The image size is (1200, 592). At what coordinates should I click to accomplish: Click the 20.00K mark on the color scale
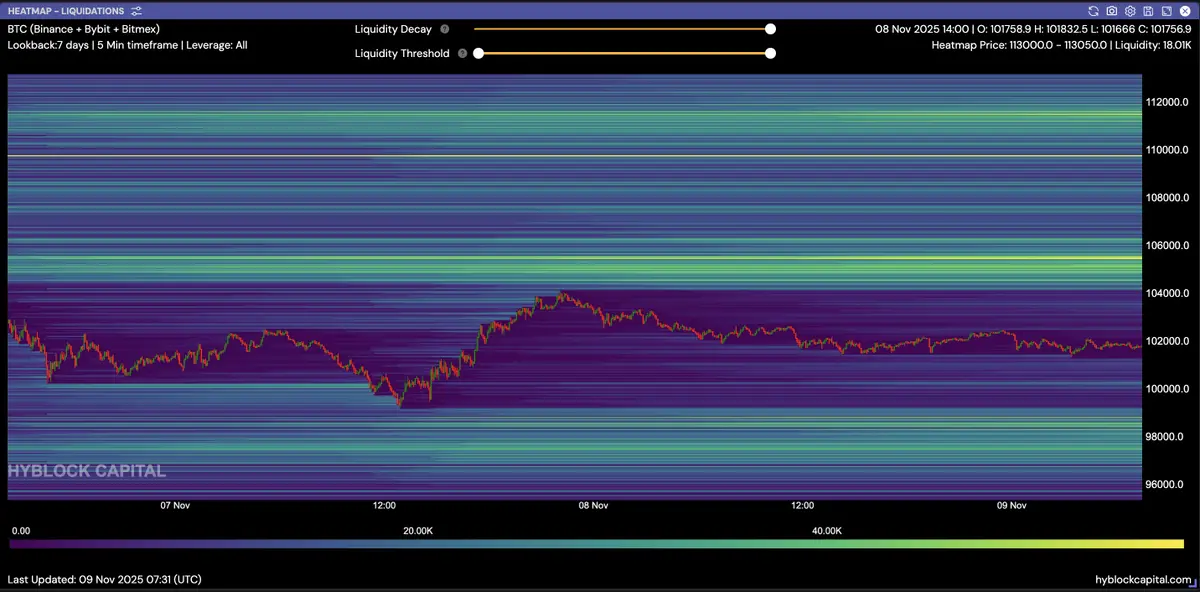pos(417,531)
